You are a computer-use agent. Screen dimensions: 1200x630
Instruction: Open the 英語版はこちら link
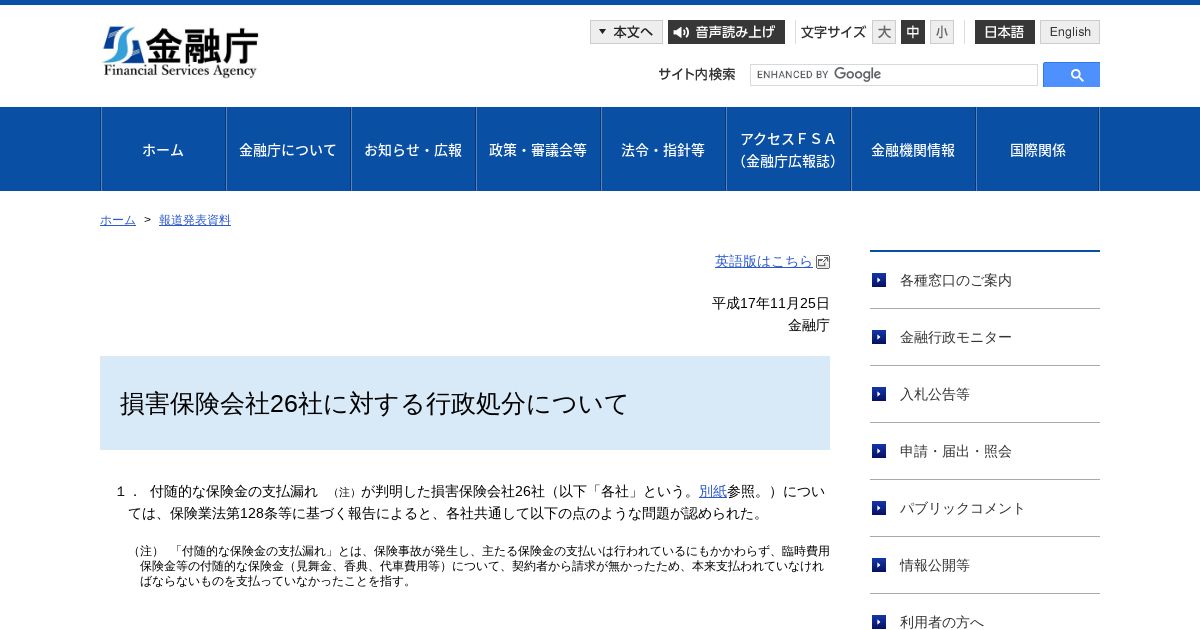pyautogui.click(x=764, y=261)
